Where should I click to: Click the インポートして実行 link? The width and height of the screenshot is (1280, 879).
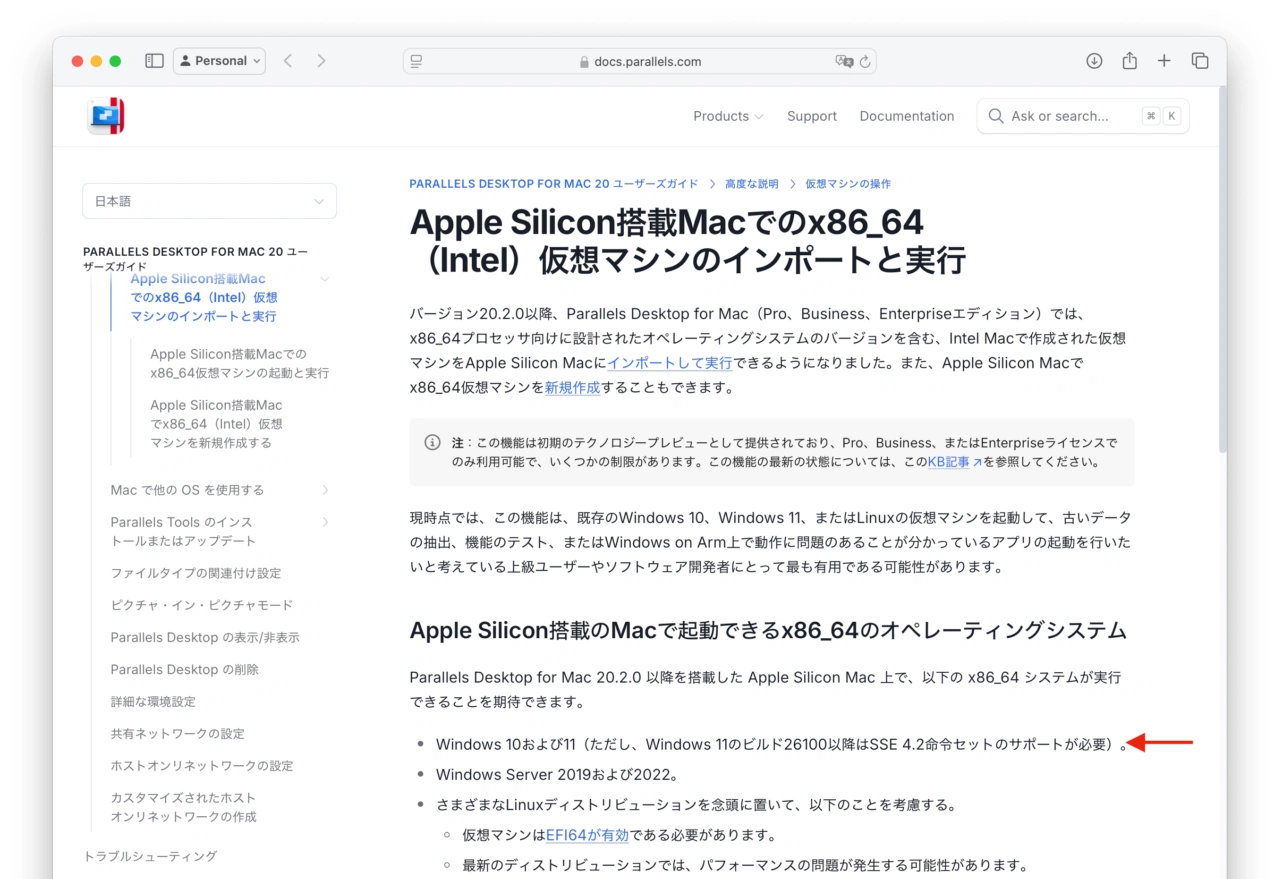pyautogui.click(x=669, y=363)
